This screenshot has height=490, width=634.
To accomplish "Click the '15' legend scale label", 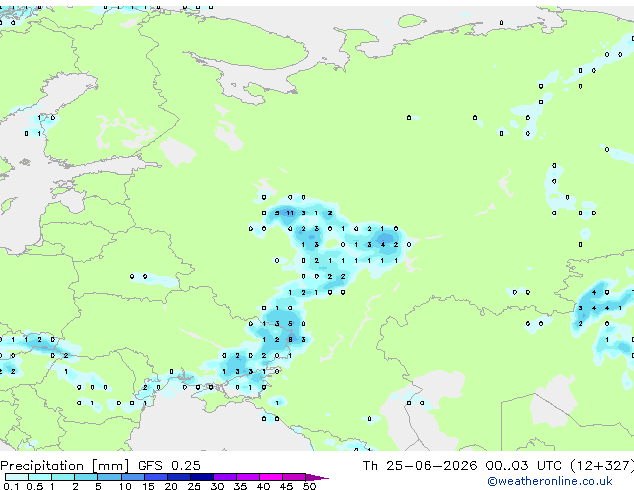I will pyautogui.click(x=148, y=486).
